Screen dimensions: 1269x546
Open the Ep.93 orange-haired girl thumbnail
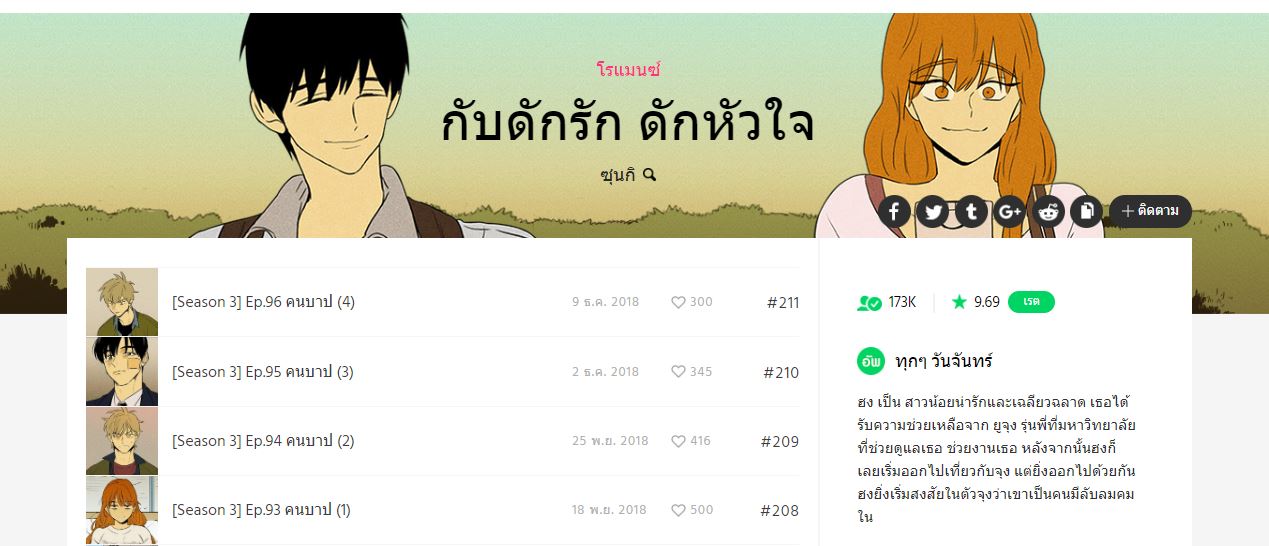[x=122, y=510]
